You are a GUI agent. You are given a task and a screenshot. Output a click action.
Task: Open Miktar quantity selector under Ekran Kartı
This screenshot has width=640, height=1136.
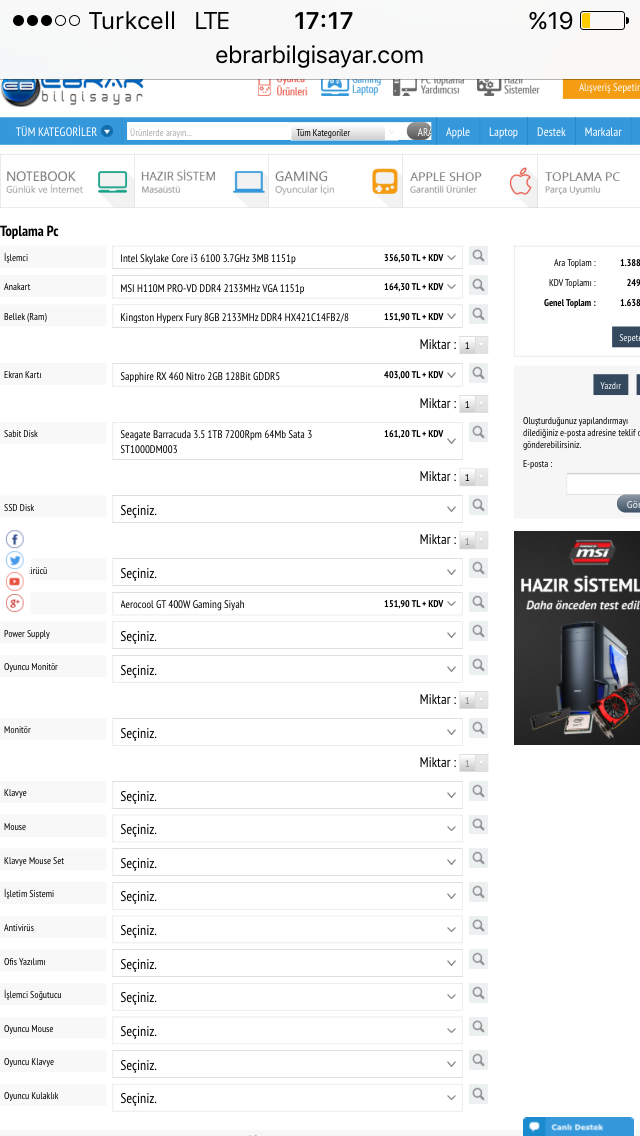[475, 404]
